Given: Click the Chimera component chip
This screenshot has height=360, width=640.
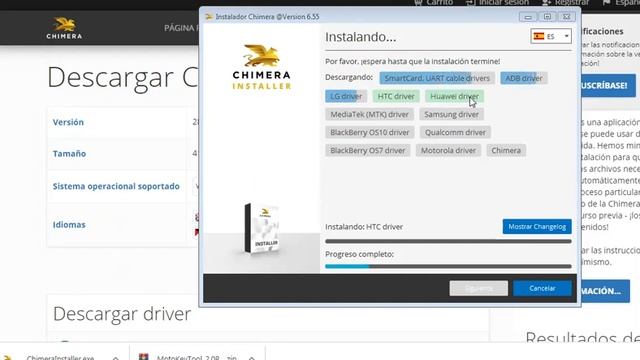Looking at the screenshot, I should pos(506,150).
